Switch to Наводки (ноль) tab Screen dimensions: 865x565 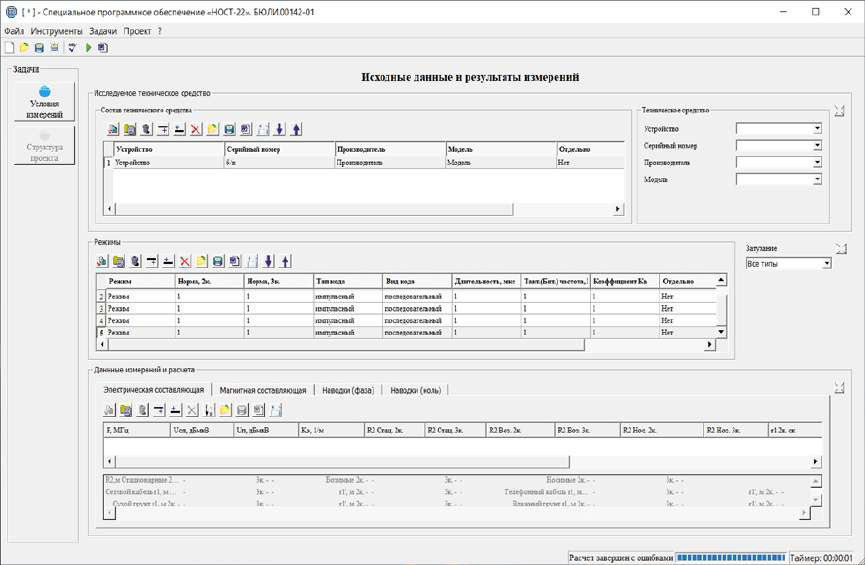416,390
